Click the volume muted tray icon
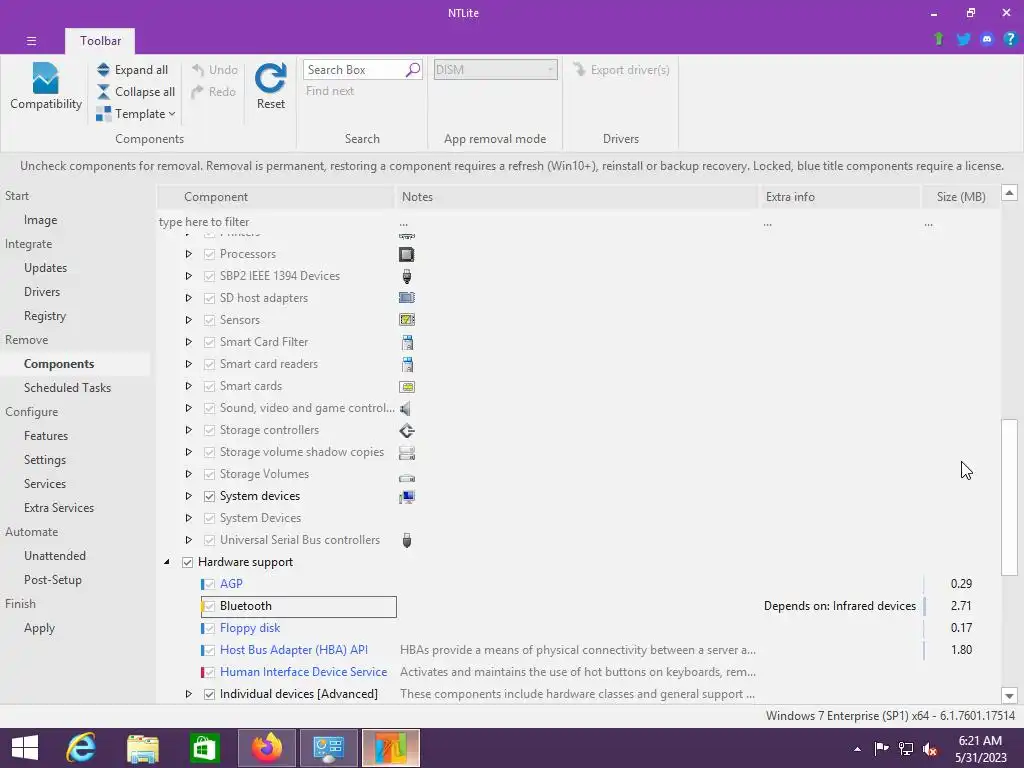 pyautogui.click(x=929, y=749)
